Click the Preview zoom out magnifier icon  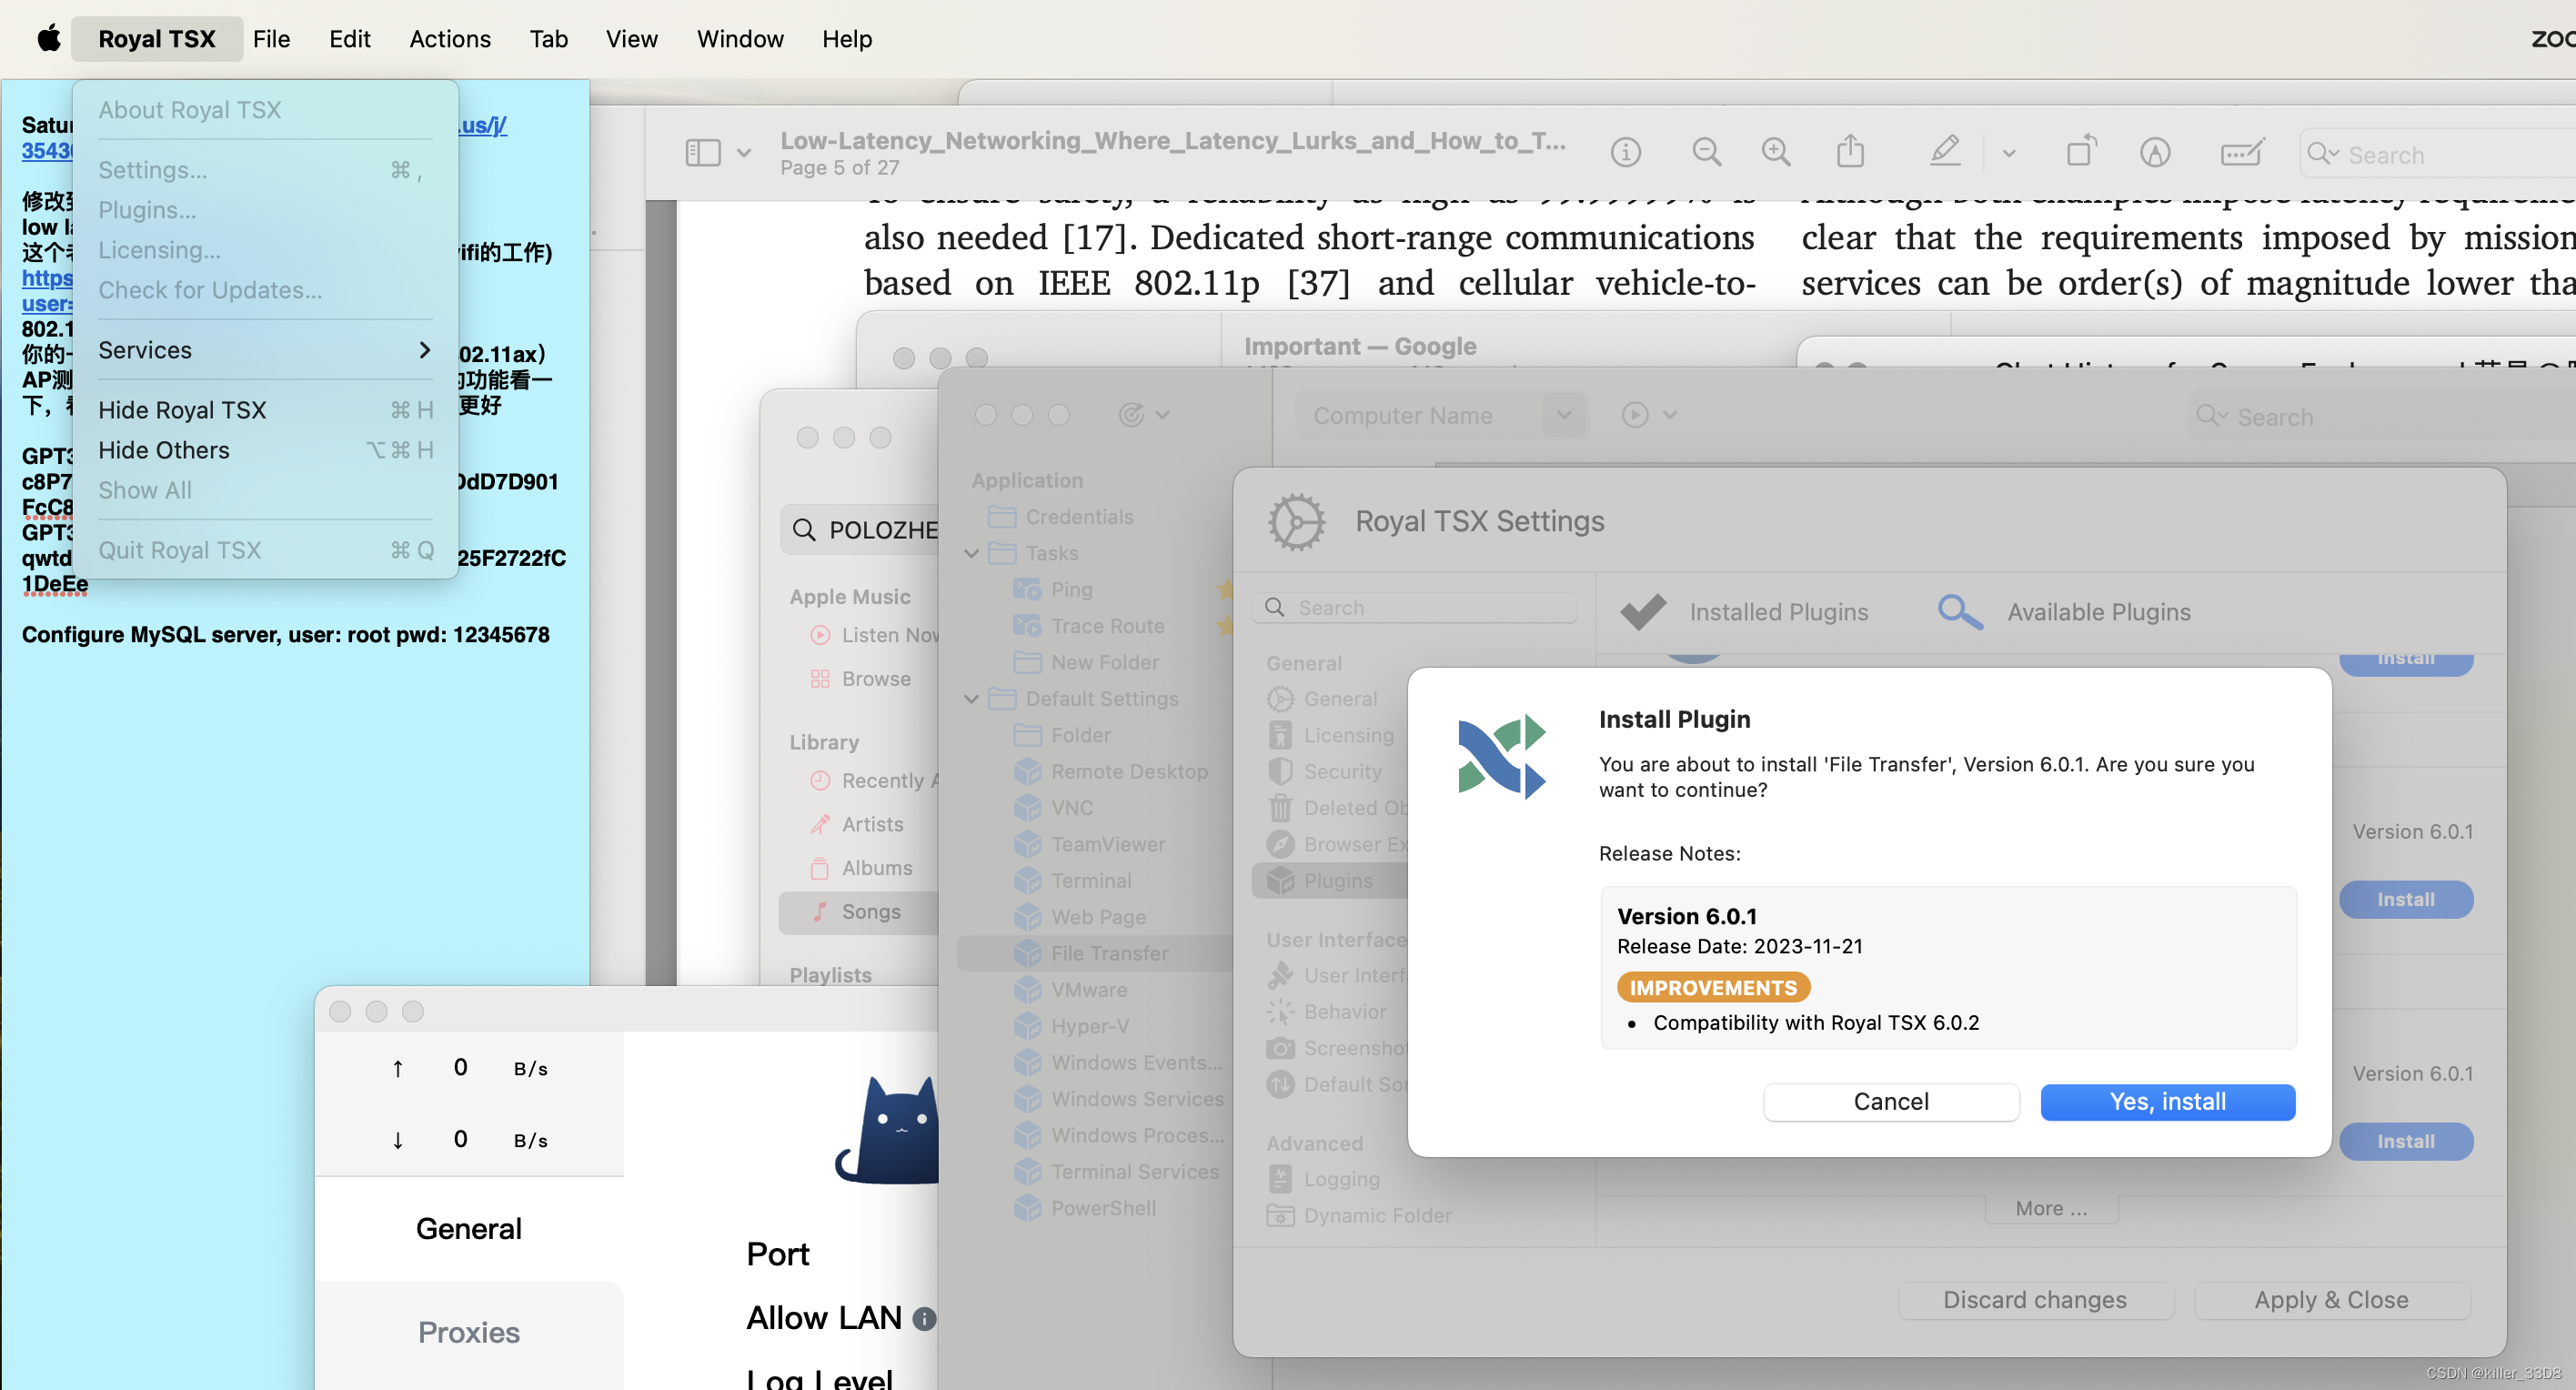pos(1706,152)
